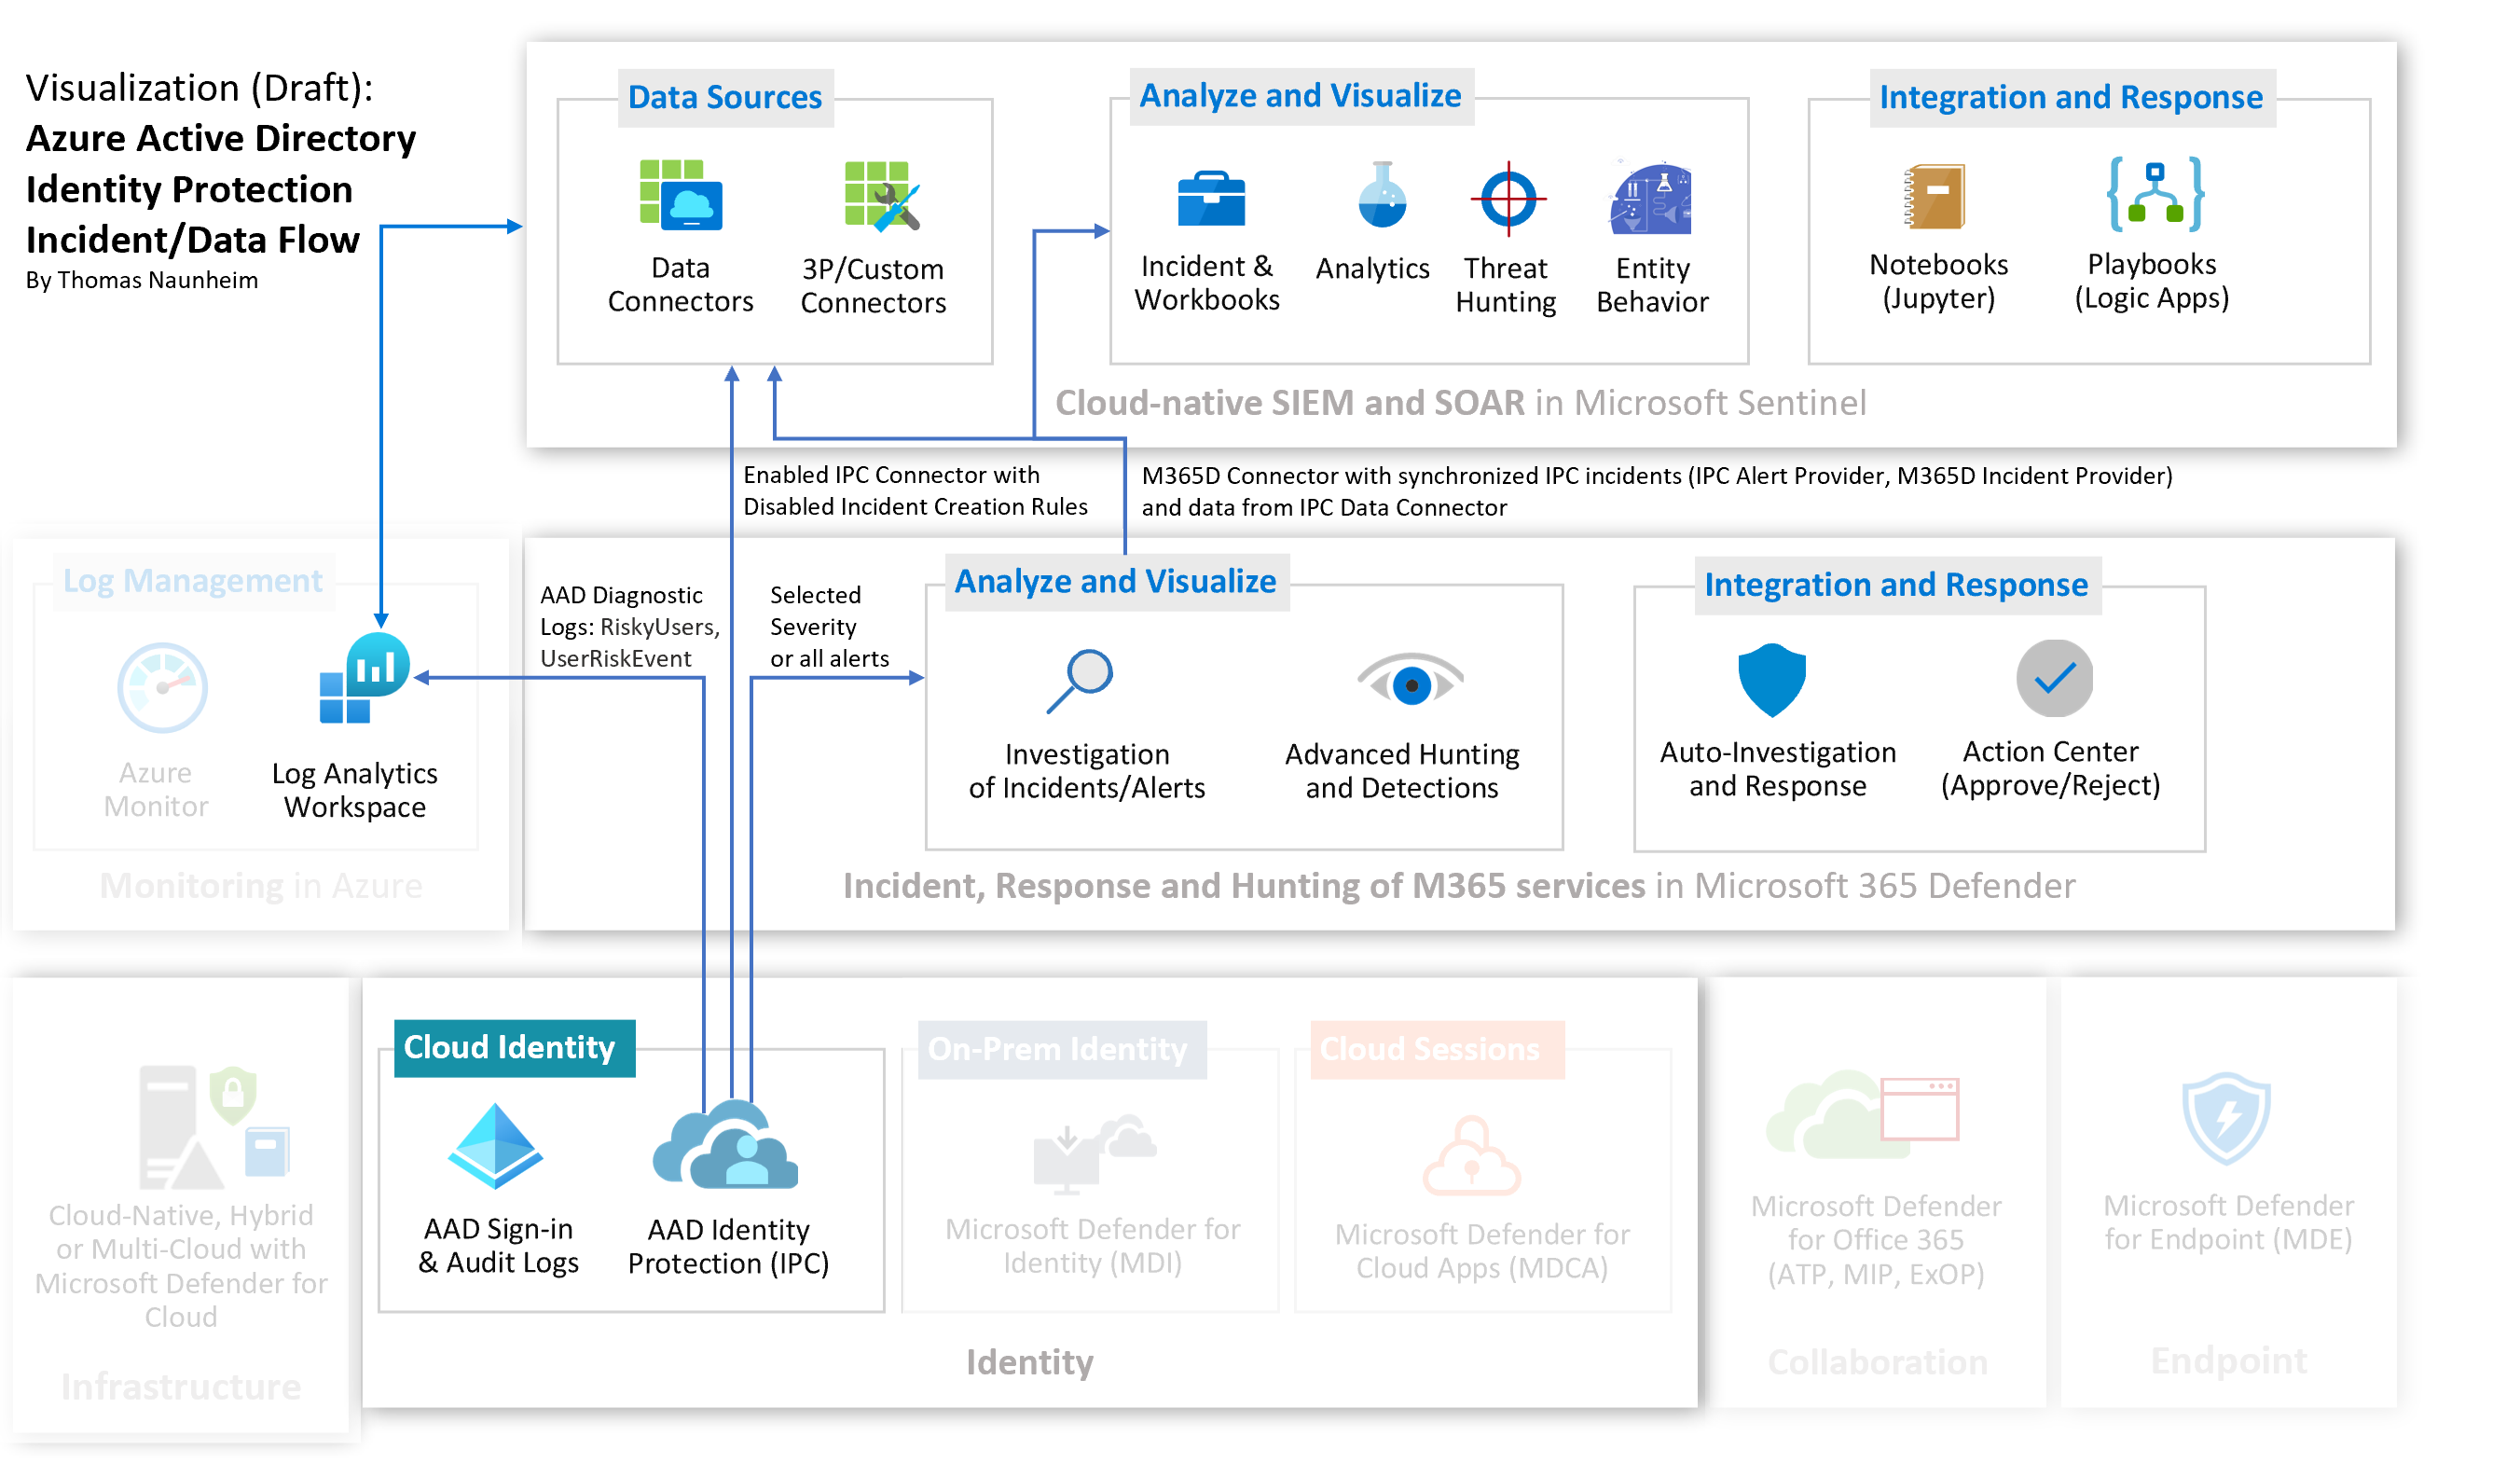The width and height of the screenshot is (2520, 1463).
Task: Click the 'Visualization (Draft):' title line
Action: click(x=199, y=88)
